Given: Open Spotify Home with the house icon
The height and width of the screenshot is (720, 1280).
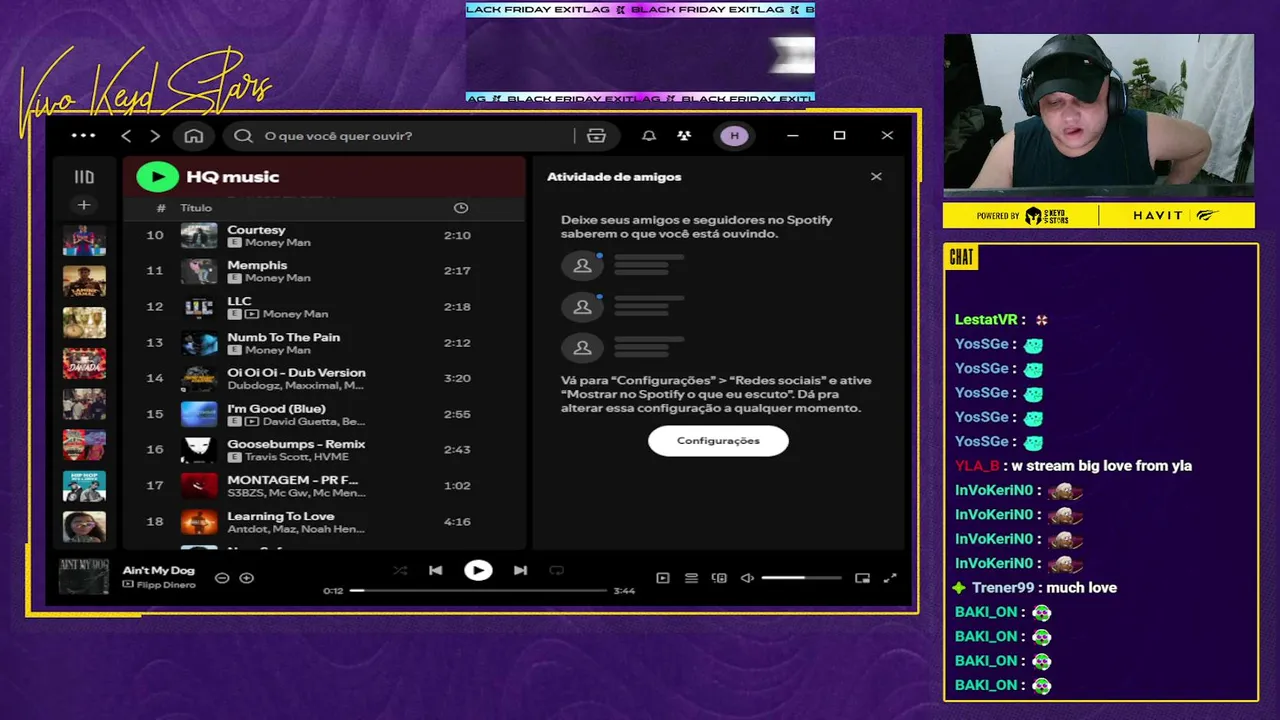Looking at the screenshot, I should pos(194,136).
